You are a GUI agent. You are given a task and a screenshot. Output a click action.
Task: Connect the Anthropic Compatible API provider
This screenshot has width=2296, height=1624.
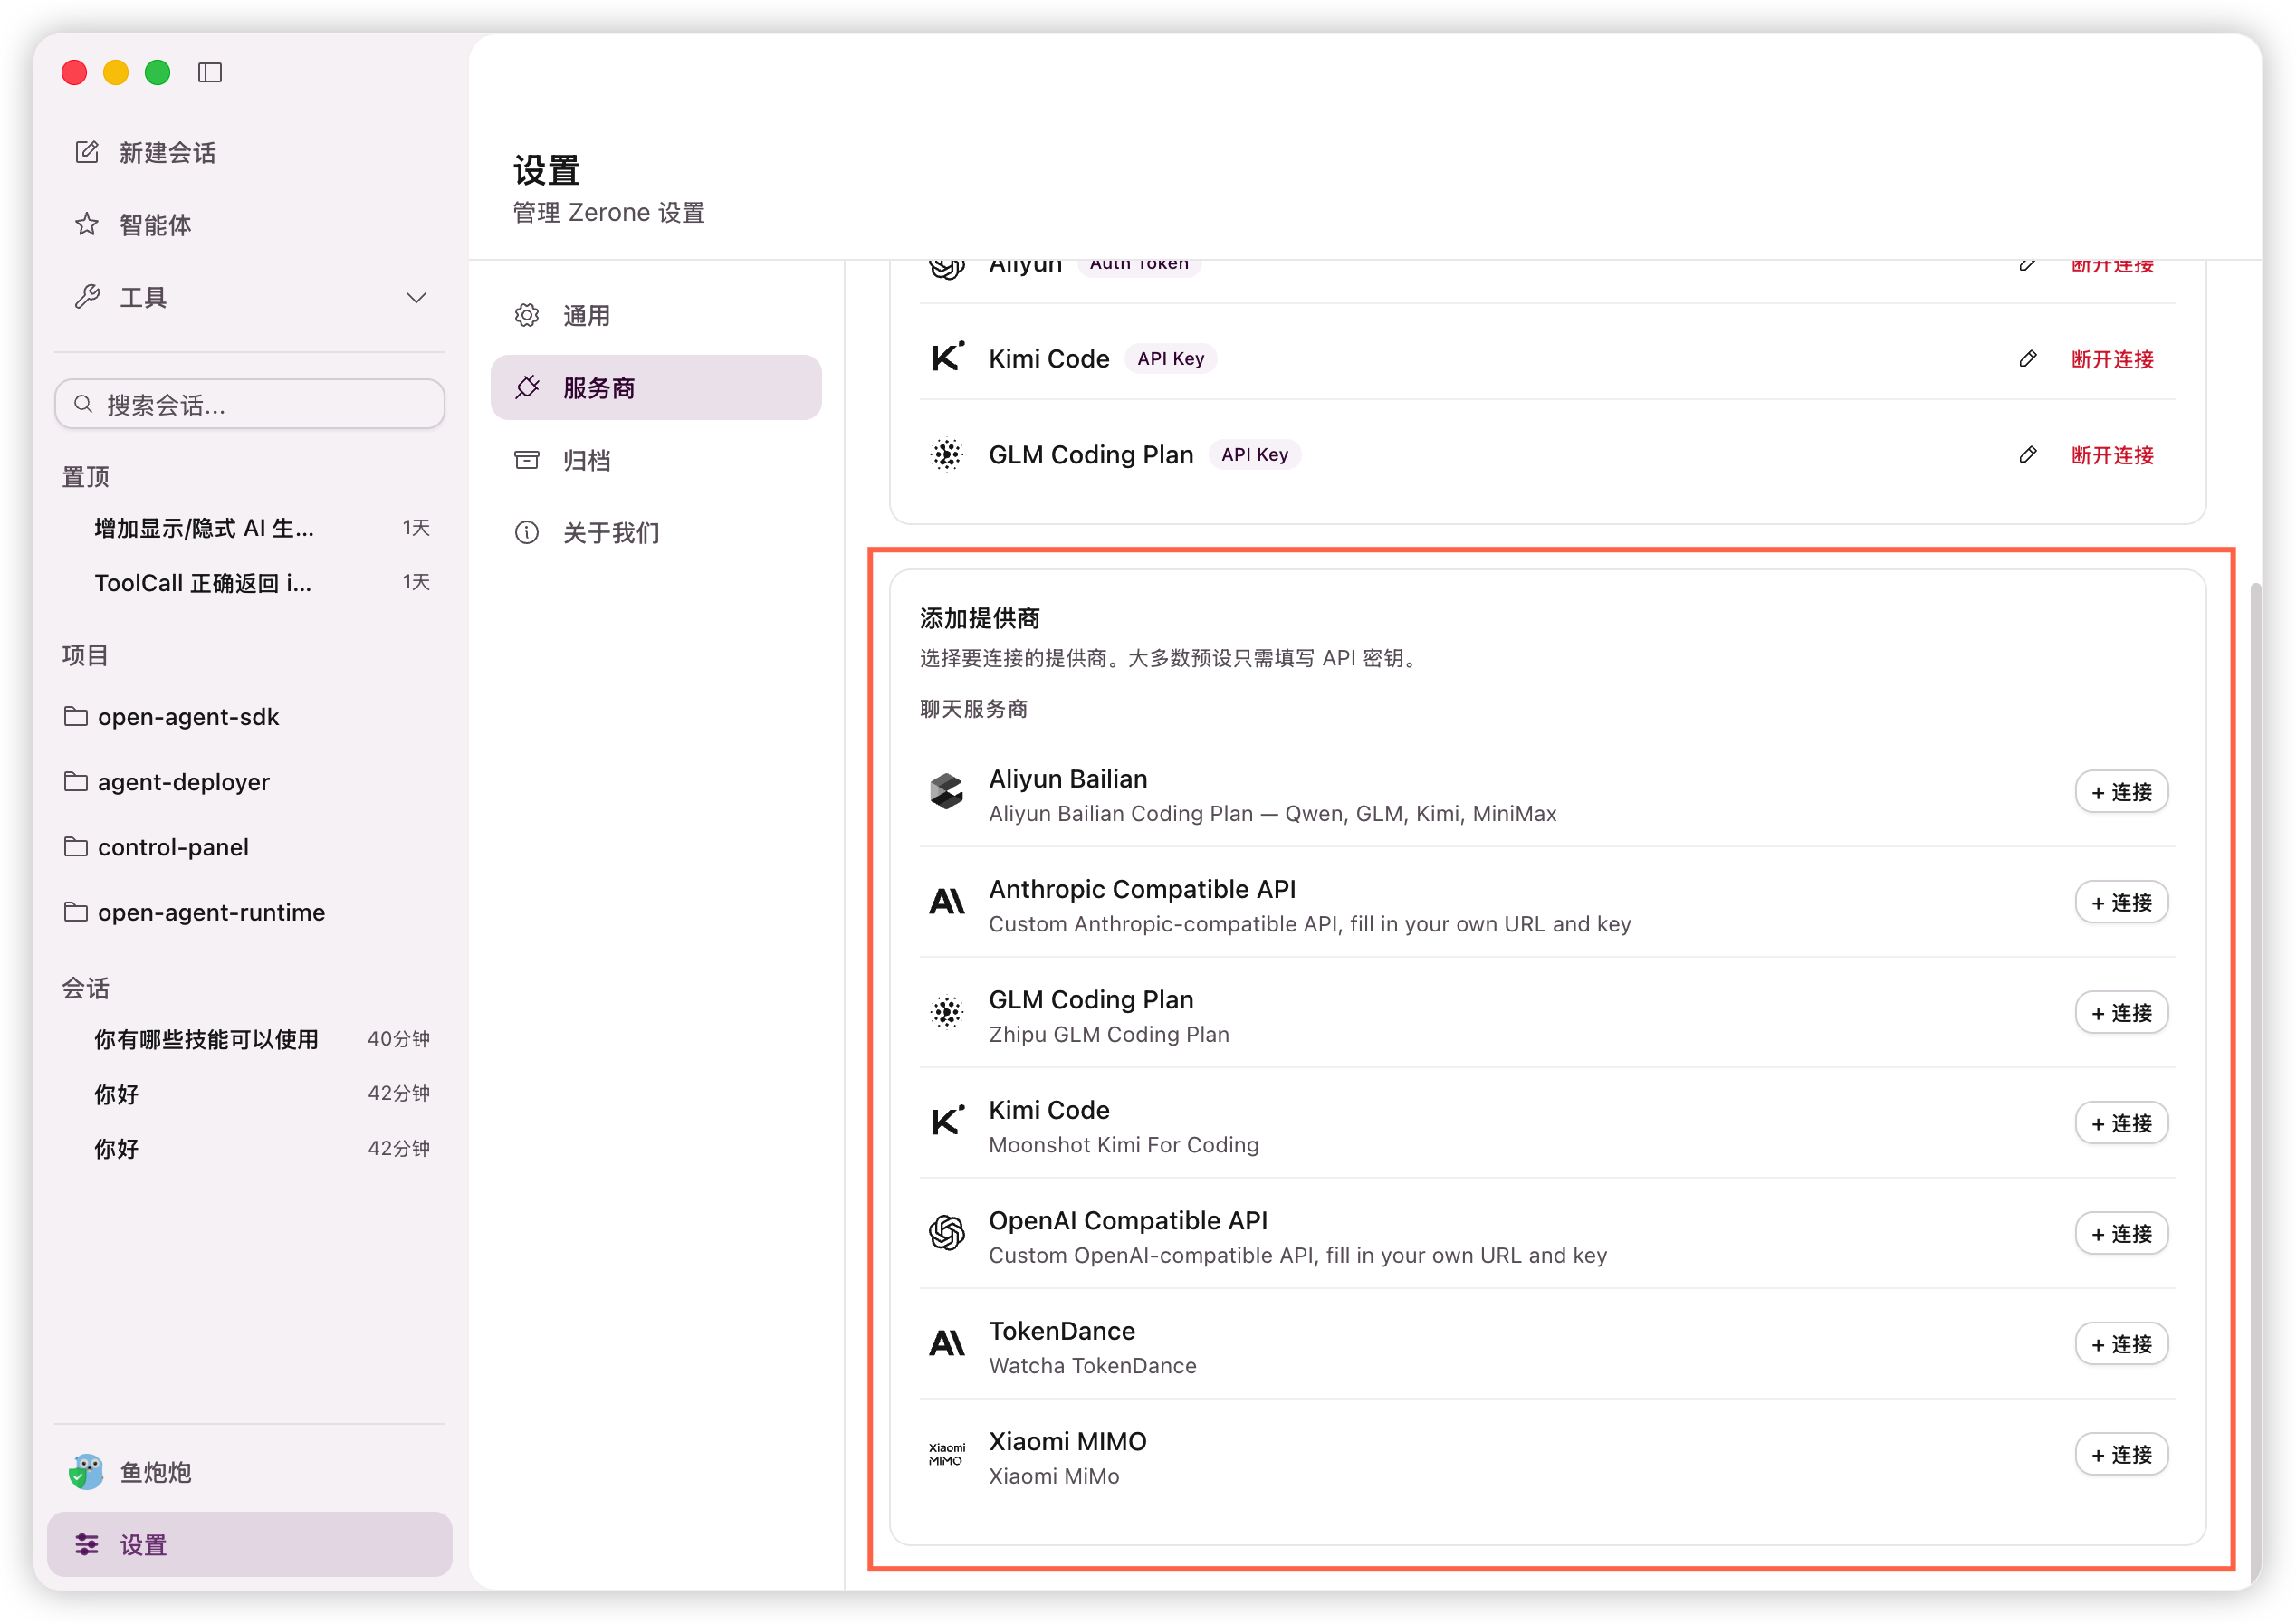pyautogui.click(x=2121, y=903)
